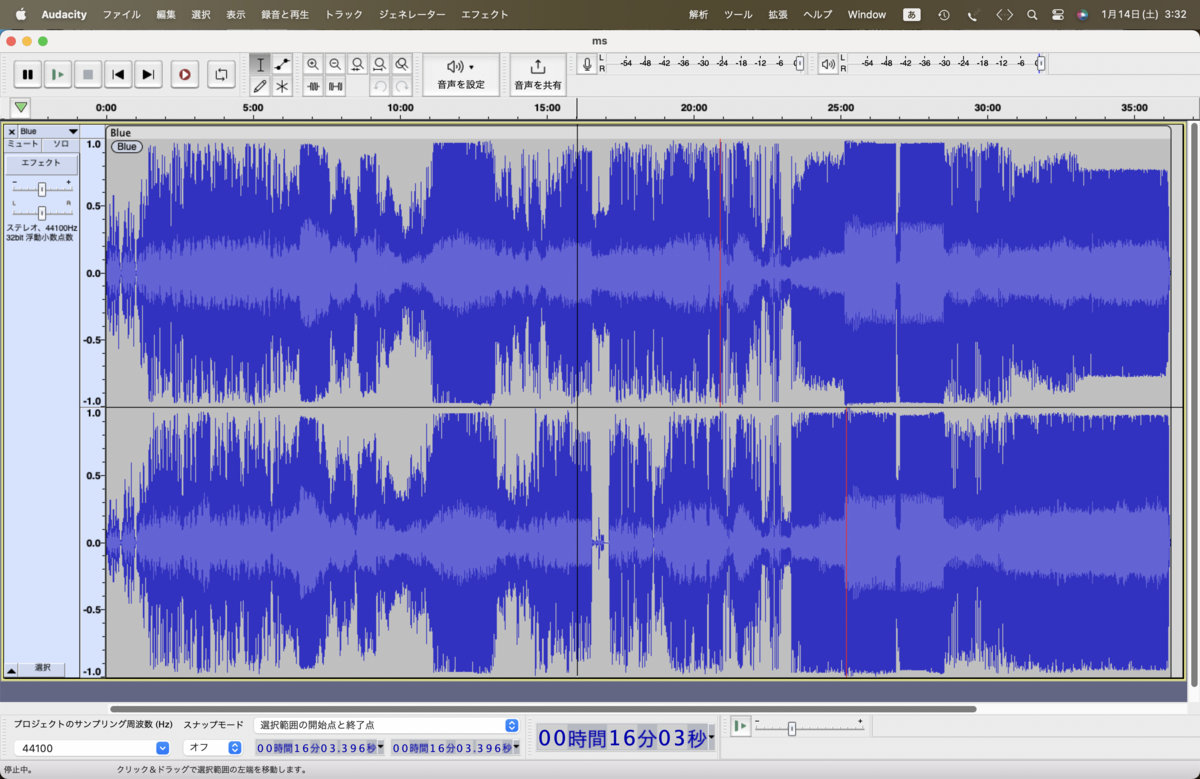Select the Envelope tool

click(x=282, y=64)
